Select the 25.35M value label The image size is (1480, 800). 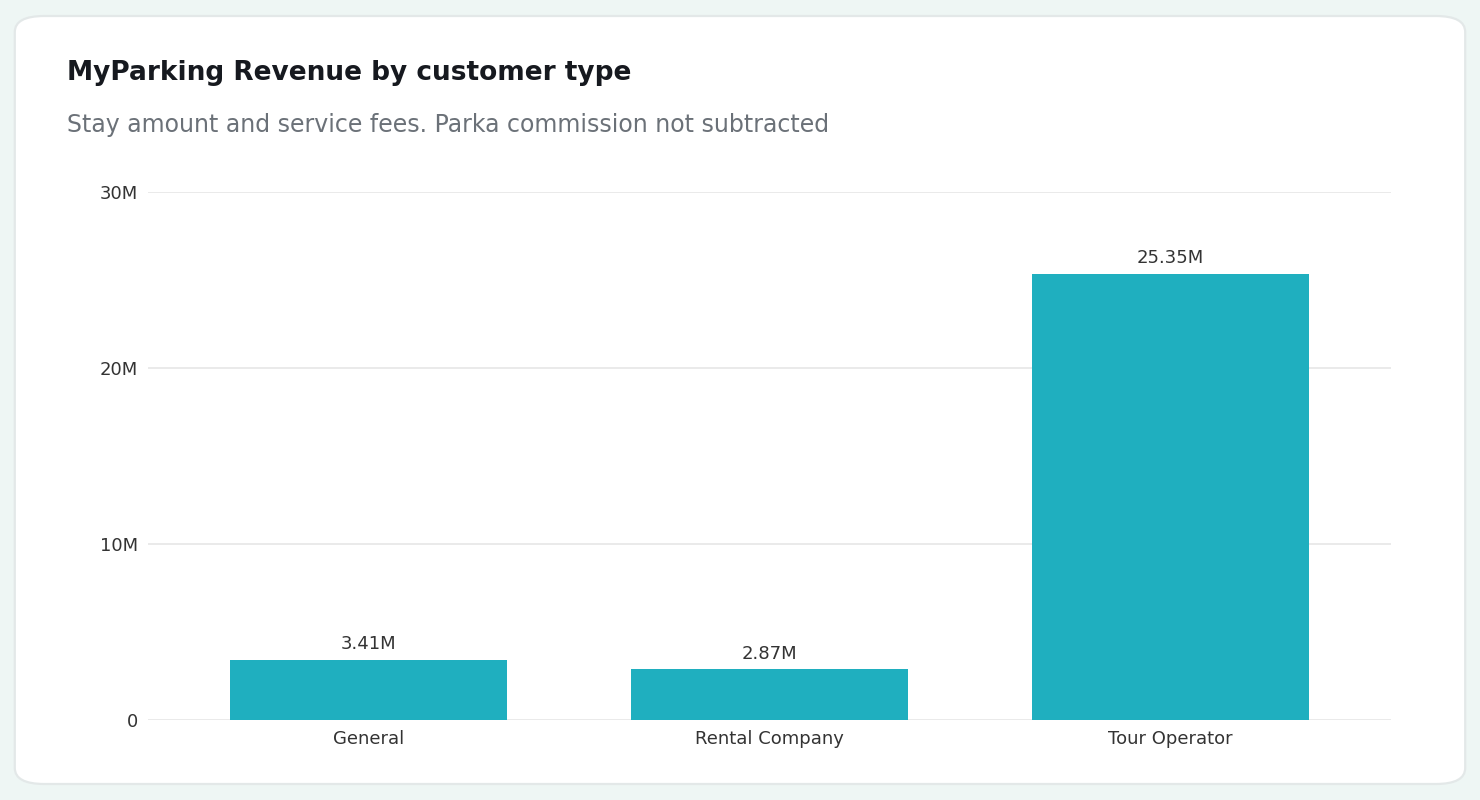[1170, 258]
